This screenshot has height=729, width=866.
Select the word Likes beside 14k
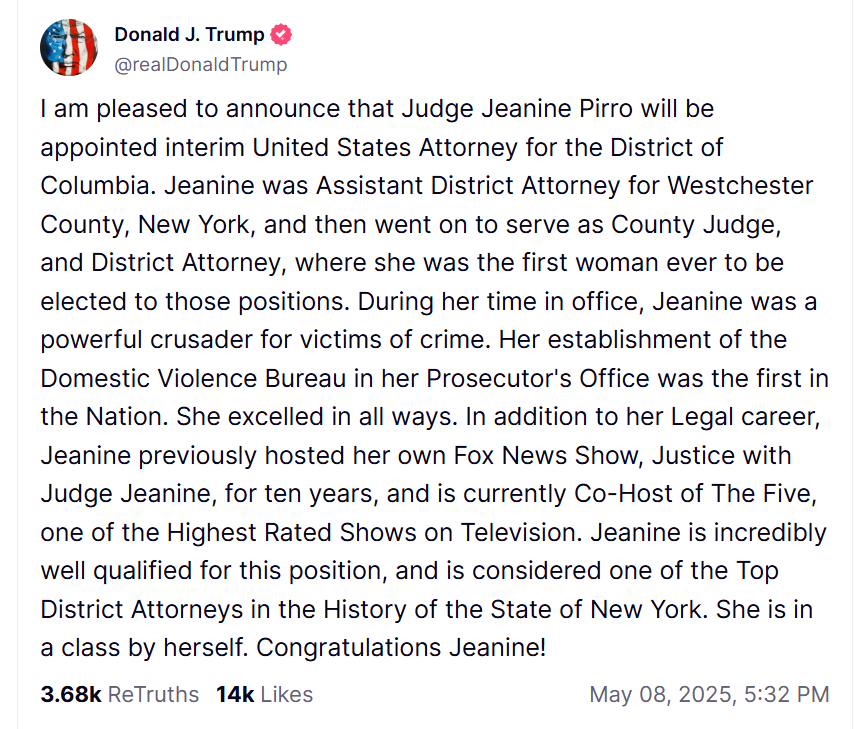(287, 694)
